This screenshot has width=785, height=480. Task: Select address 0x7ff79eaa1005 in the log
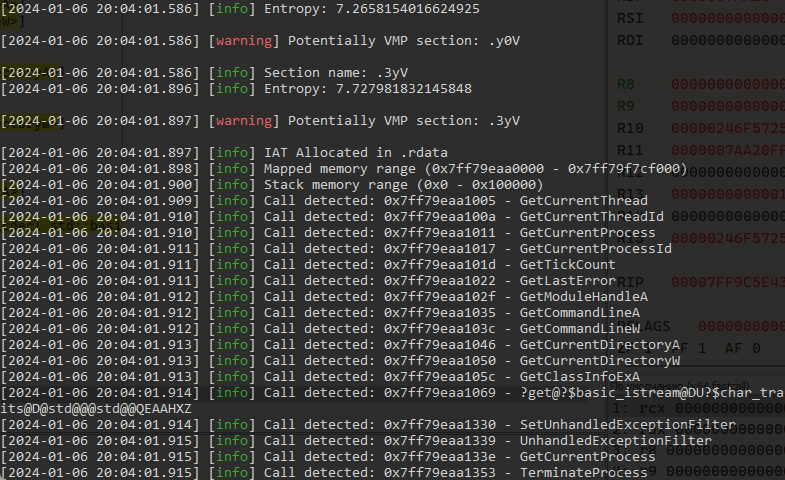pos(440,201)
